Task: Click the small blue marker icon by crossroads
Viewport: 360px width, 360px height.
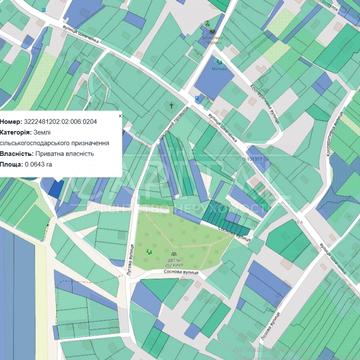Action: pos(199,98)
